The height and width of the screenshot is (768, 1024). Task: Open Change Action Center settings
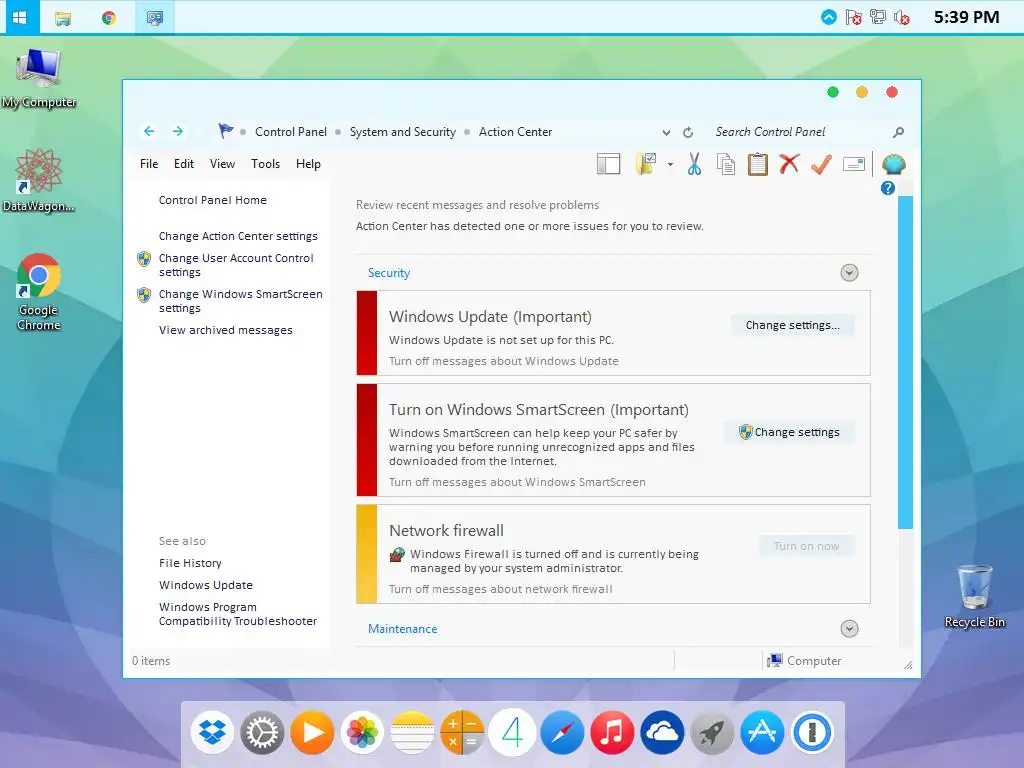(238, 236)
